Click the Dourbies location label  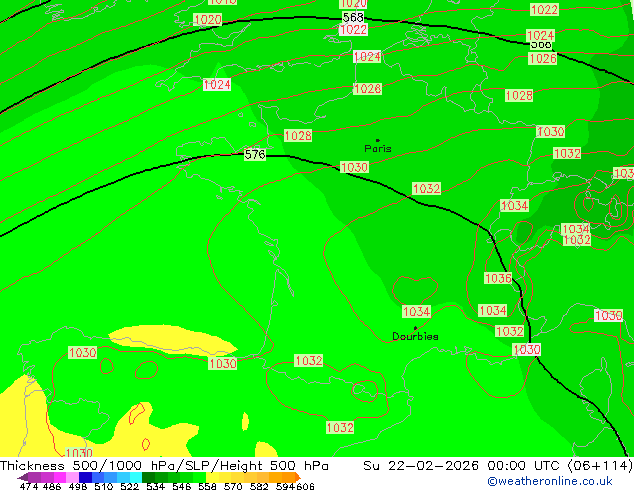415,336
